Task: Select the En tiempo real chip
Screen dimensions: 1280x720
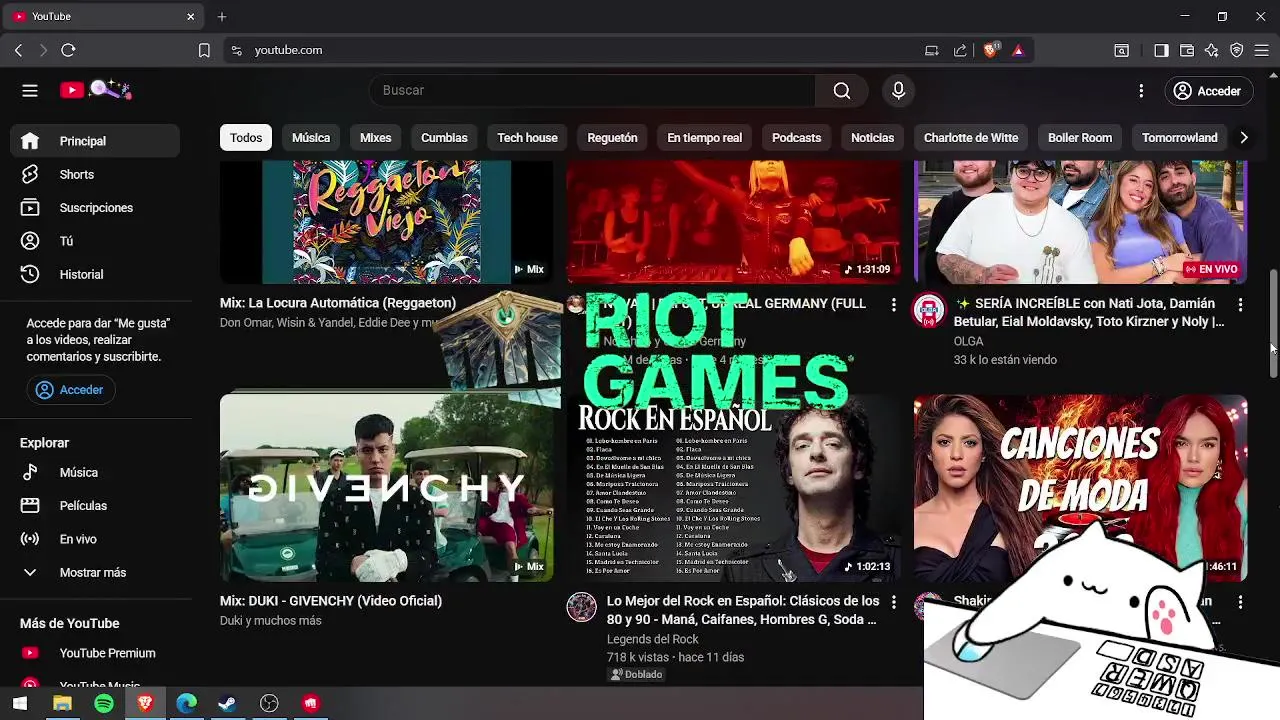Action: click(705, 138)
